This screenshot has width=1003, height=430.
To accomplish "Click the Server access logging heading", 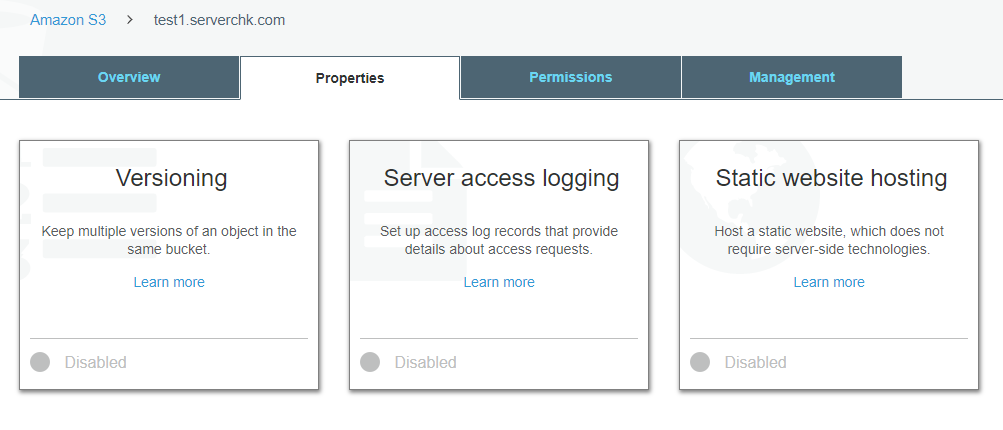I will tap(502, 178).
